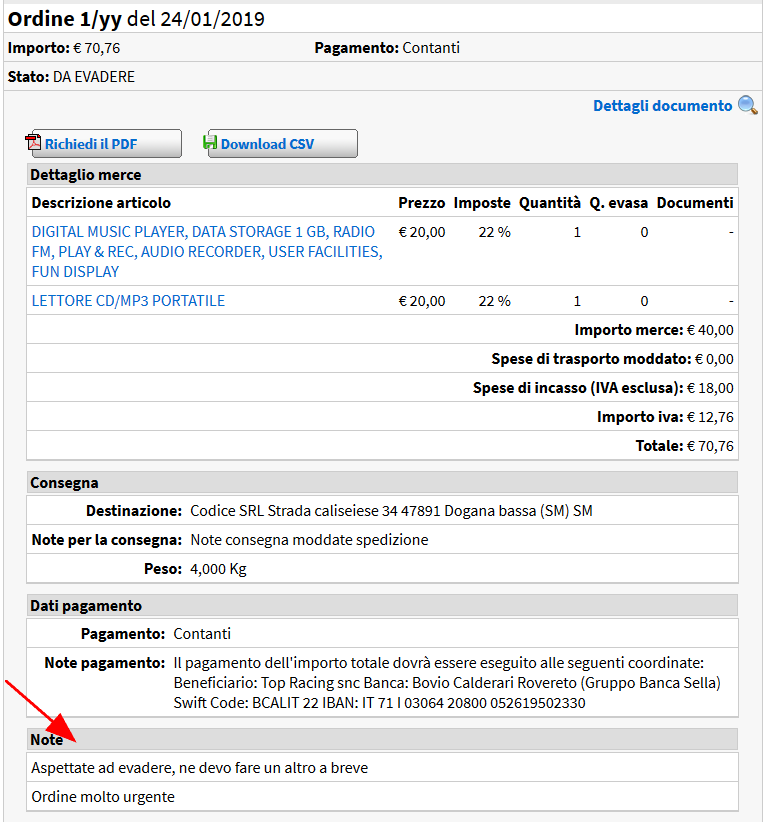Click the Peso value 4,000 Kg
The image size is (772, 822).
pyautogui.click(x=218, y=569)
